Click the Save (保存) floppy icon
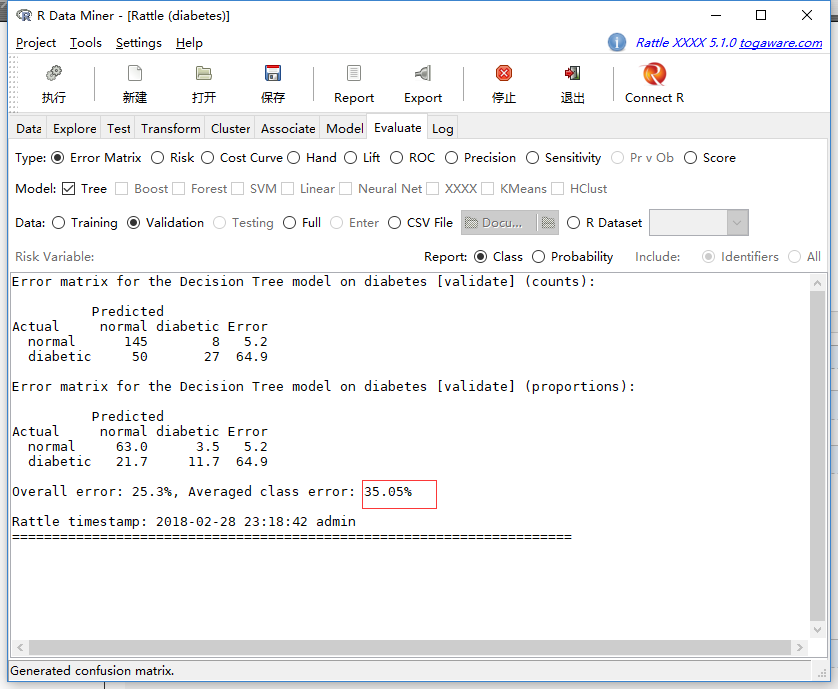This screenshot has width=838, height=689. click(273, 73)
